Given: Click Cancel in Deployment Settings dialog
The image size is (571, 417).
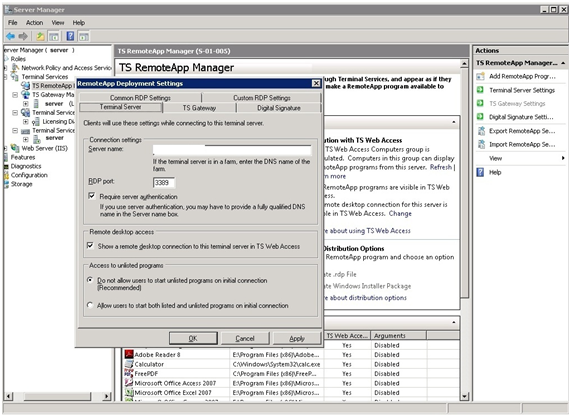Looking at the screenshot, I should click(245, 338).
